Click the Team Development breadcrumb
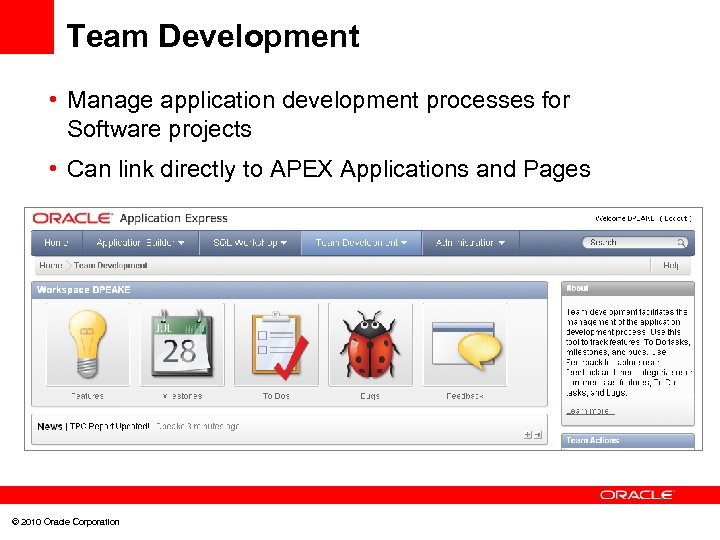Screen dimensions: 720x540 pos(111,265)
